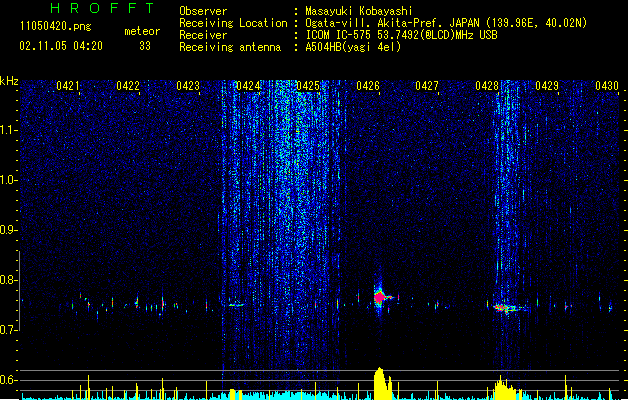Click the 0426 time marker
The height and width of the screenshot is (400, 629).
(368, 86)
